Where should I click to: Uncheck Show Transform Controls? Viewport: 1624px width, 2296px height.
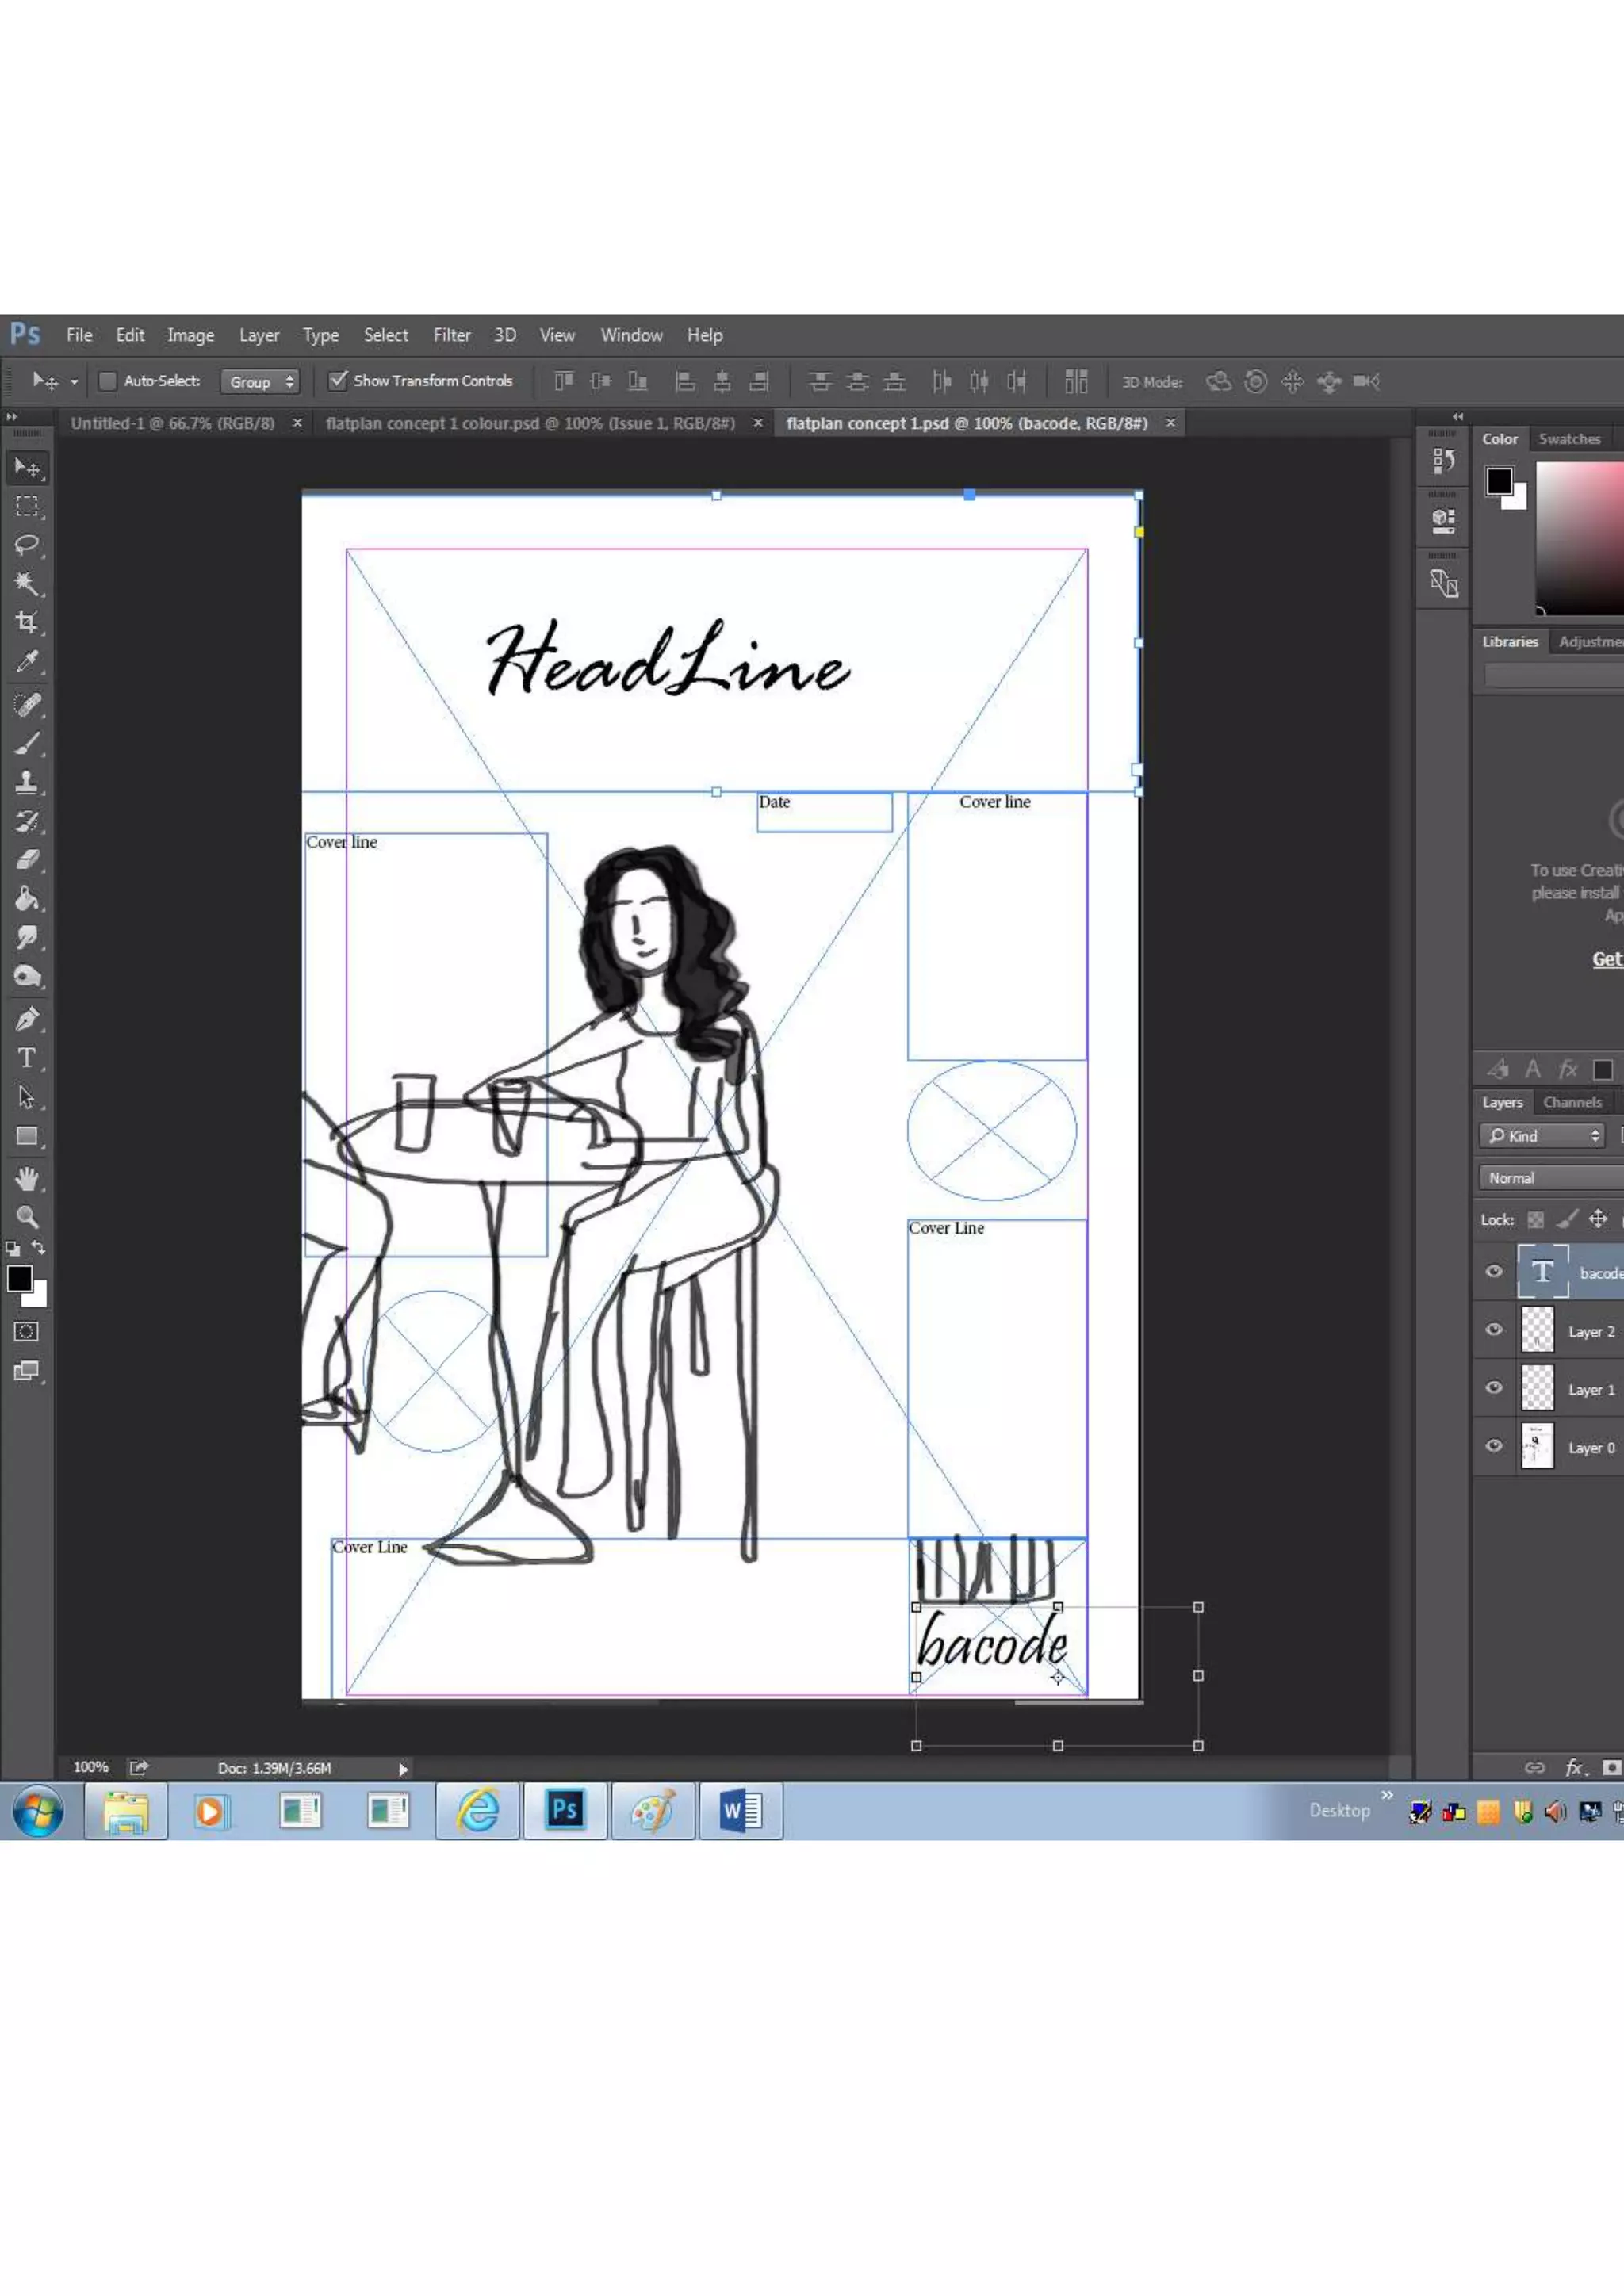click(x=338, y=380)
